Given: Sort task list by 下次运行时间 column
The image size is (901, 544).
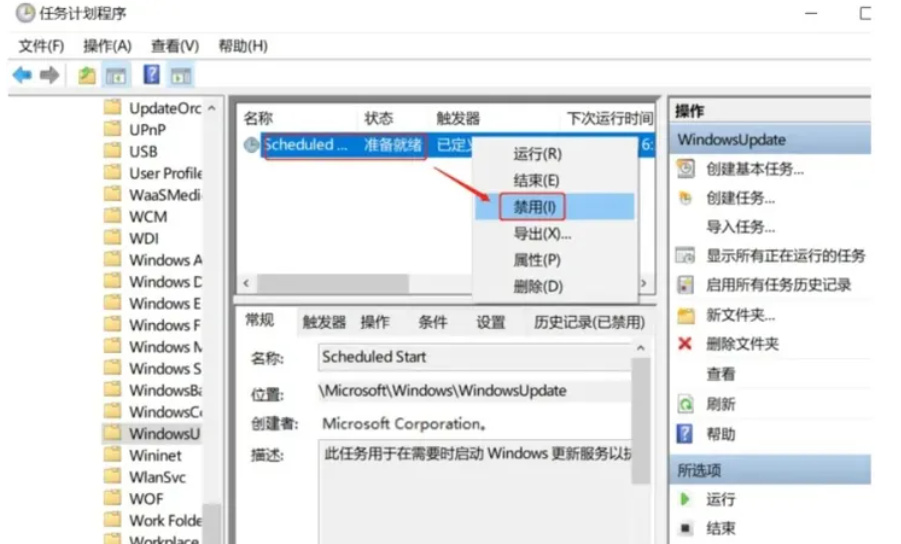Looking at the screenshot, I should [x=610, y=118].
